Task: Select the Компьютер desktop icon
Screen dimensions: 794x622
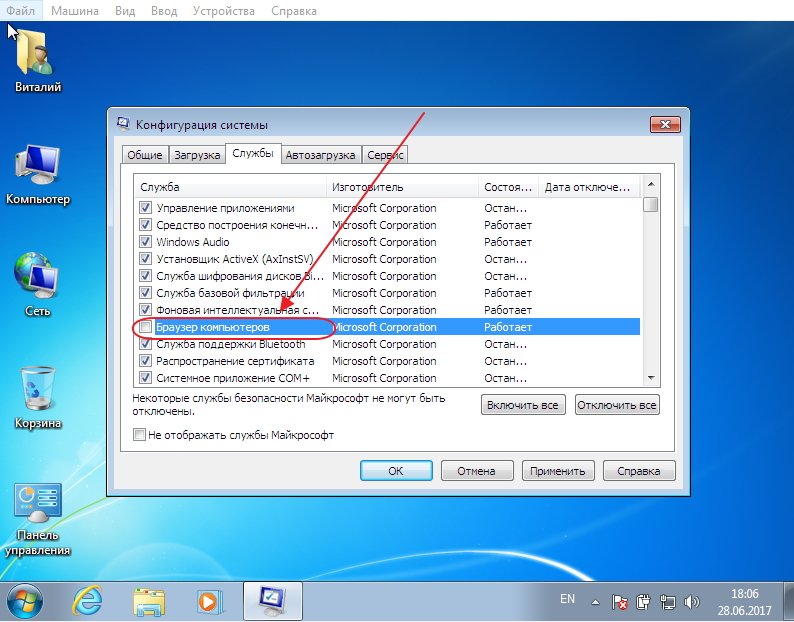Action: 37,174
